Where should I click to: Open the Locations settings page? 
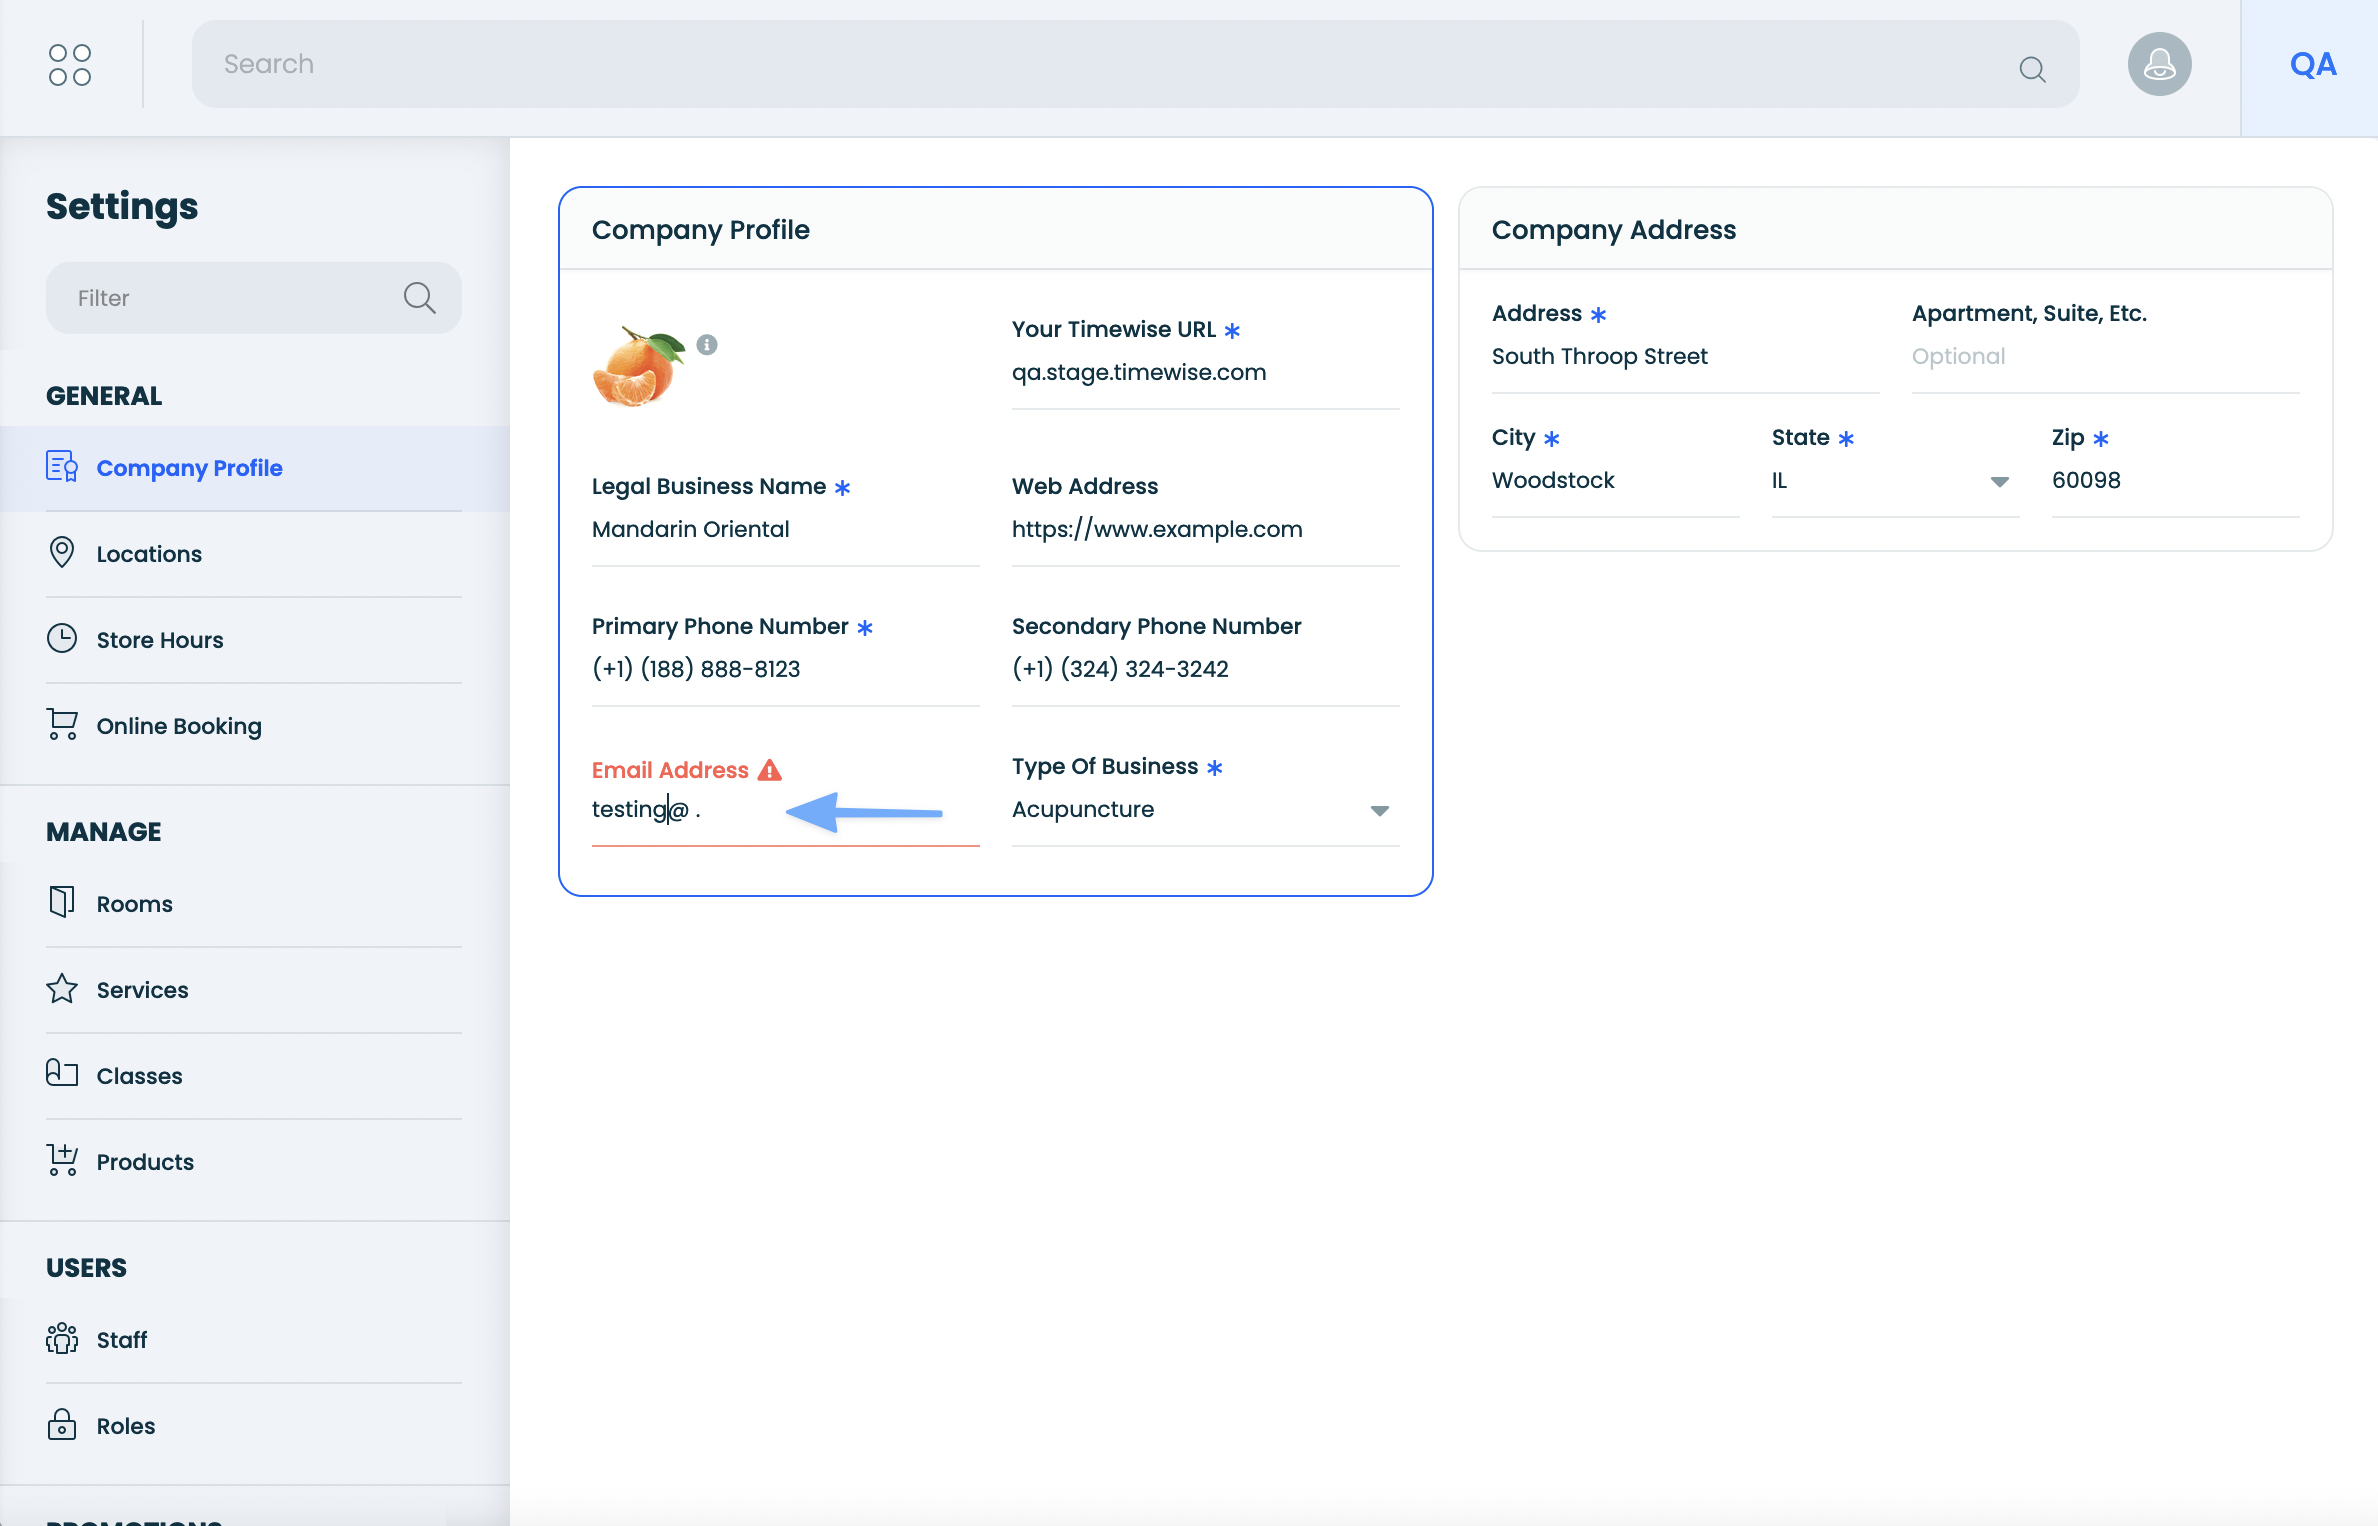click(149, 554)
